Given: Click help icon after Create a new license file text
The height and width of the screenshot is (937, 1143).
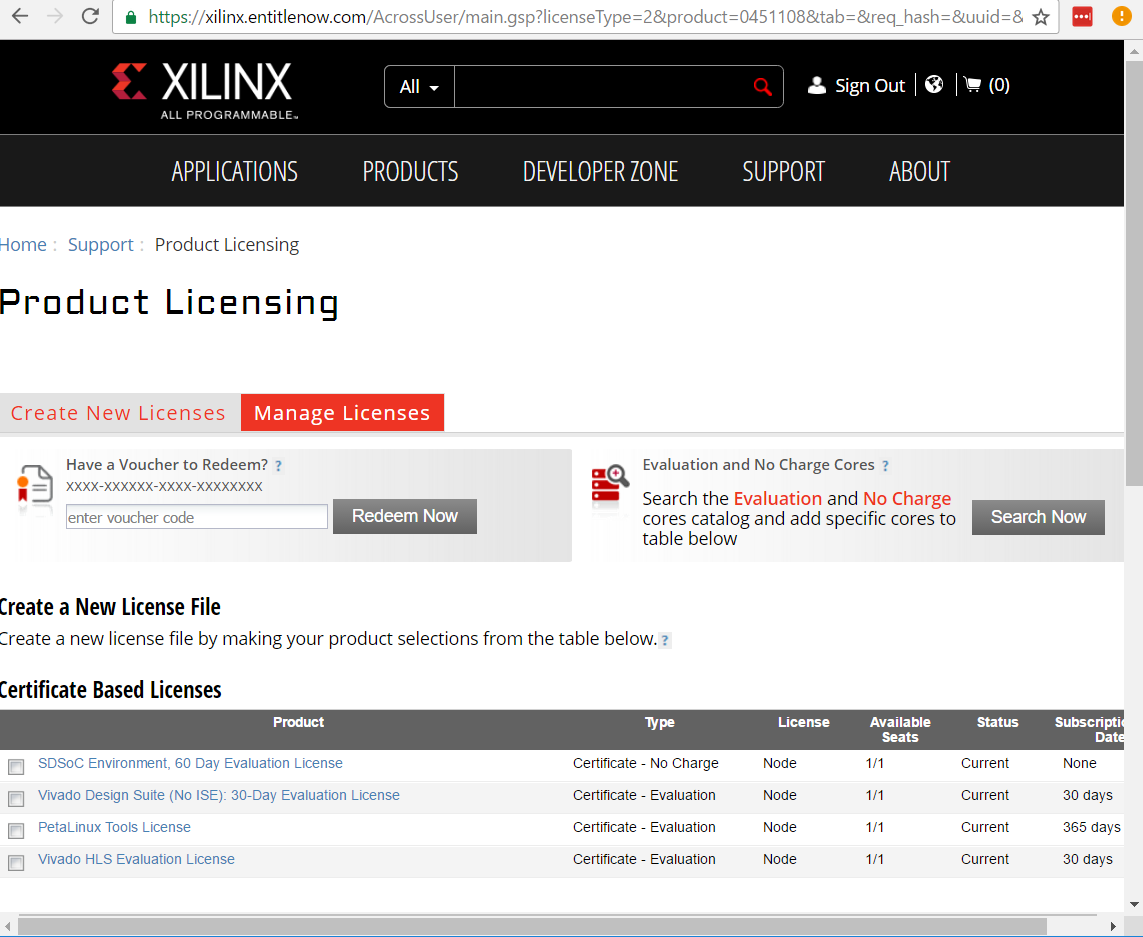Looking at the screenshot, I should 665,640.
